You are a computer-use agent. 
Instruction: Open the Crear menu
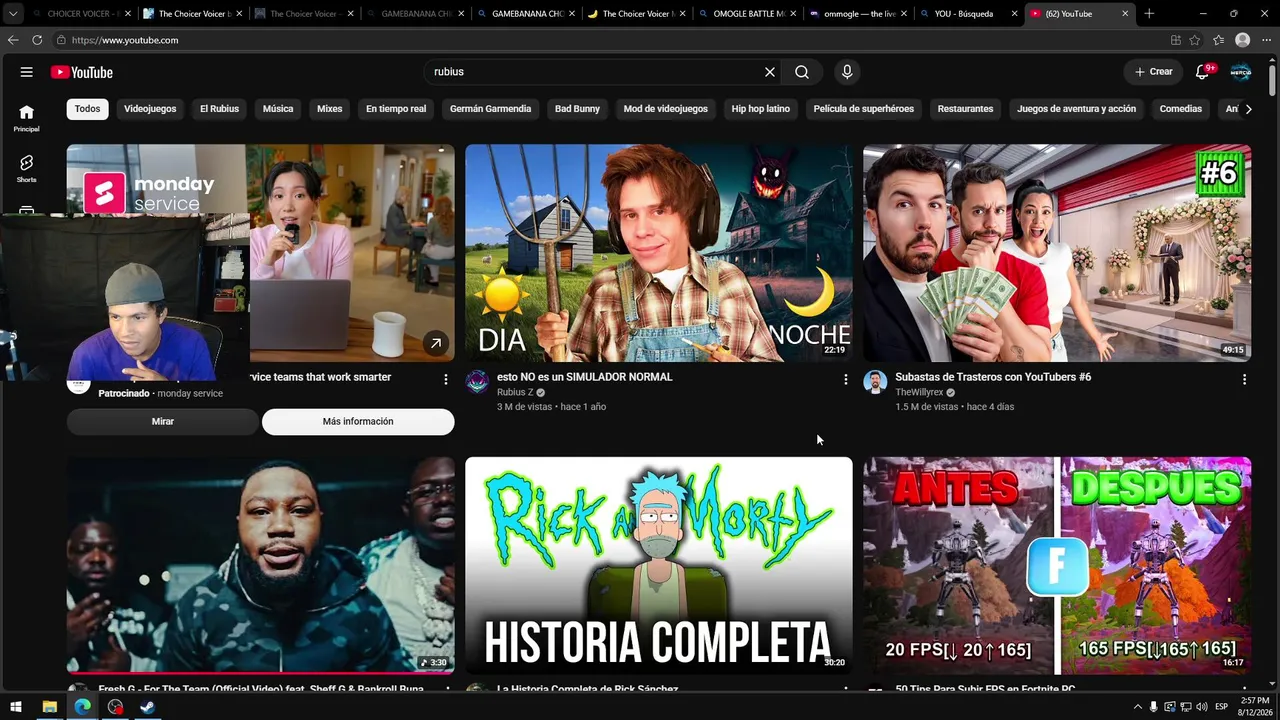pos(1153,72)
